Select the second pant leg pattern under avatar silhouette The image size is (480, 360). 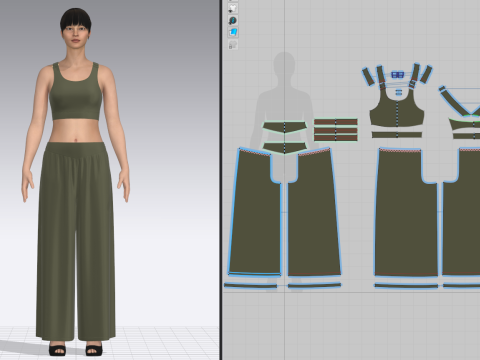tap(314, 213)
